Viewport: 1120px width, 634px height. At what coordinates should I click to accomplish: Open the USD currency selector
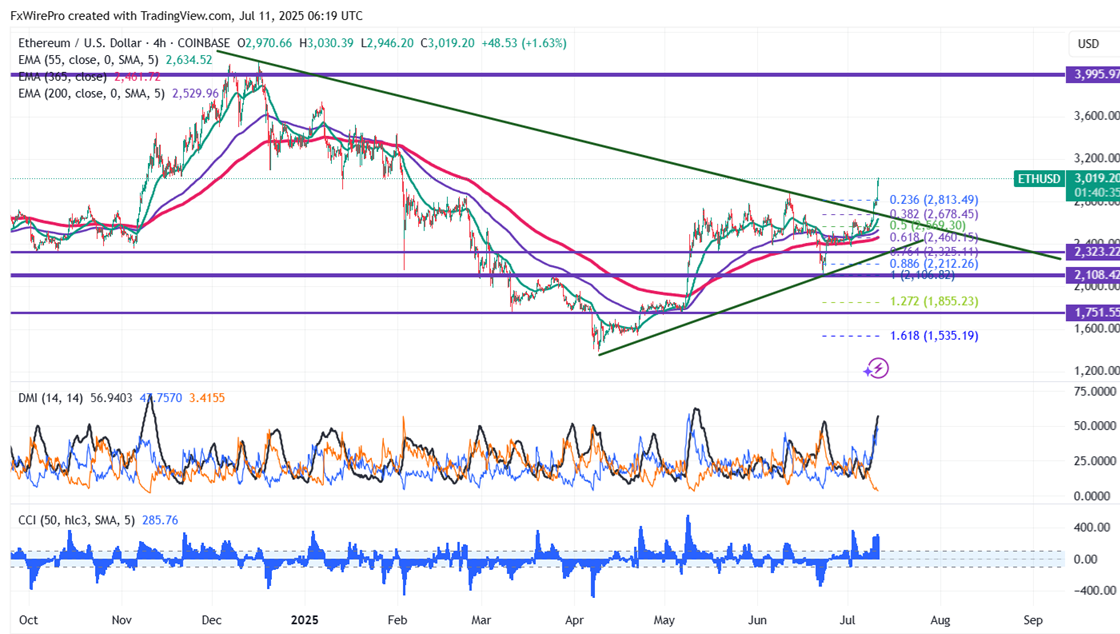tap(1088, 44)
